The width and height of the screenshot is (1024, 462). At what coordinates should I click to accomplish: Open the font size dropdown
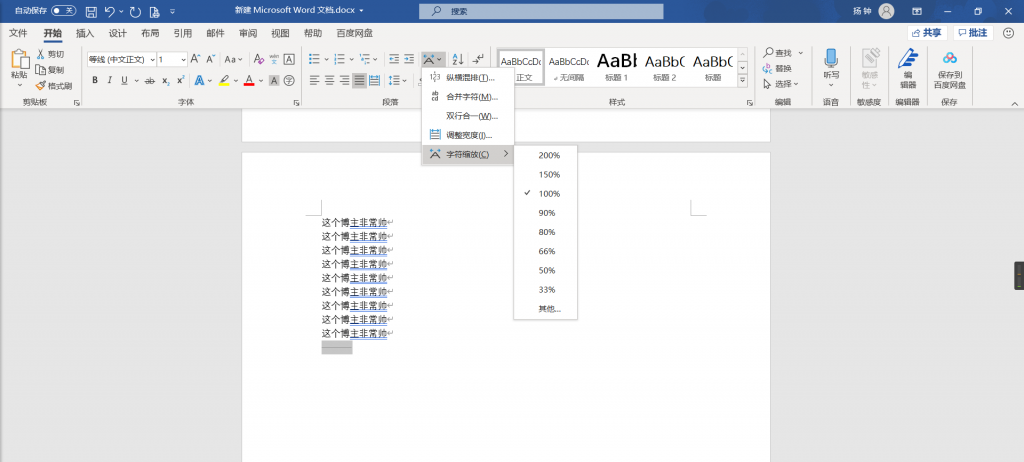[184, 59]
